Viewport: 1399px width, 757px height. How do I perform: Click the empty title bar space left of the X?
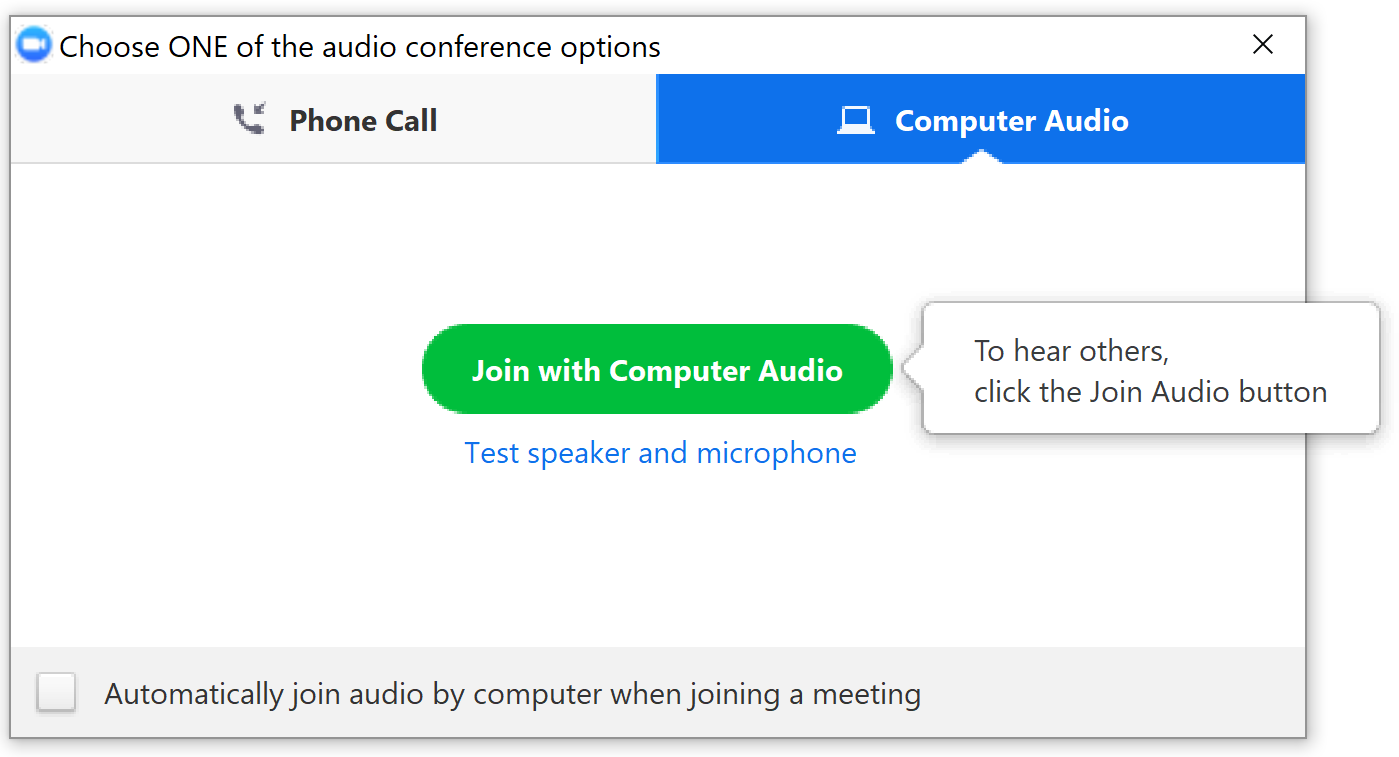point(950,46)
